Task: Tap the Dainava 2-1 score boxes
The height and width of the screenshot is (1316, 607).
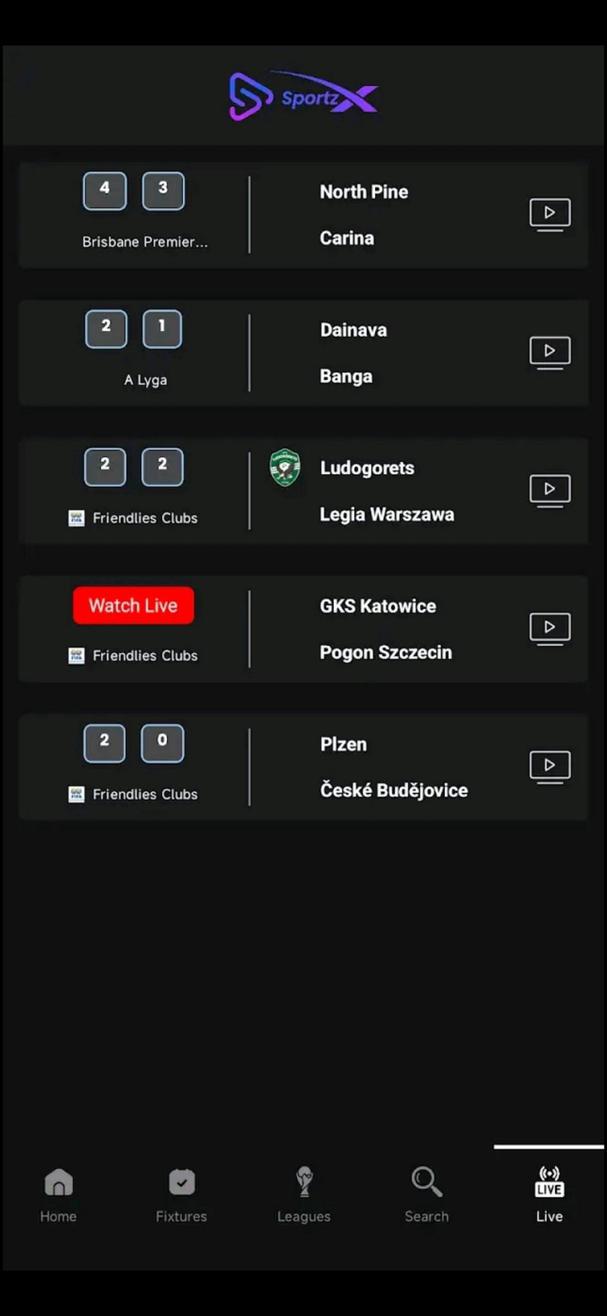Action: pos(134,328)
